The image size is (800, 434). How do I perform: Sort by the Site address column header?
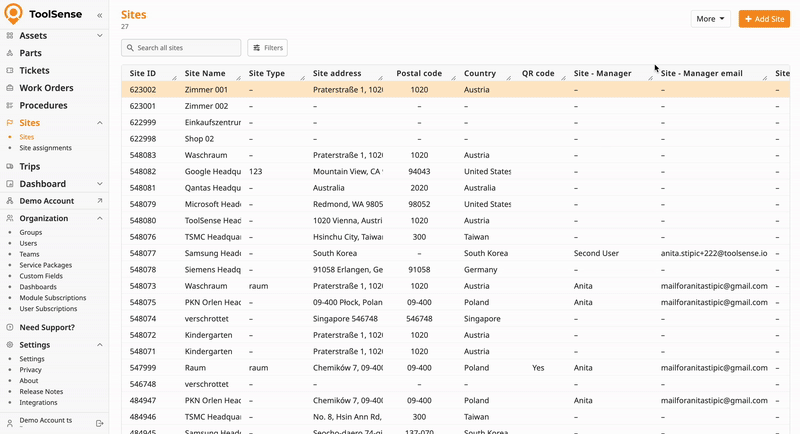point(337,73)
